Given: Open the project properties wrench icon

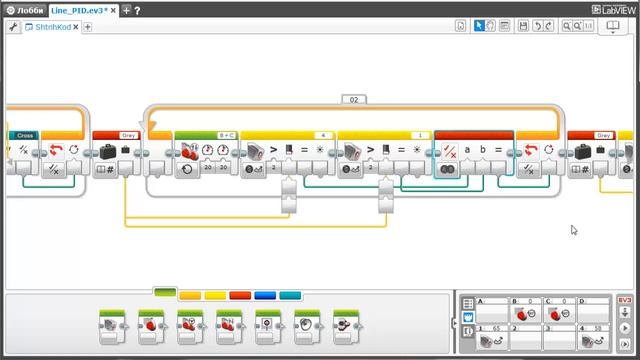Looking at the screenshot, I should [x=13, y=27].
